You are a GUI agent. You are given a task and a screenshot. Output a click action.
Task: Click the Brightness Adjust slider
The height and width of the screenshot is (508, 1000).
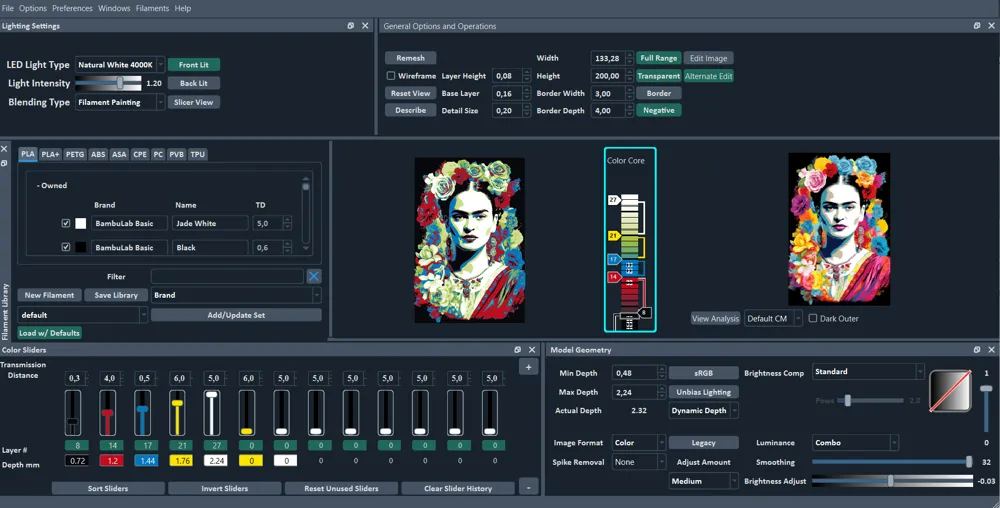[892, 481]
